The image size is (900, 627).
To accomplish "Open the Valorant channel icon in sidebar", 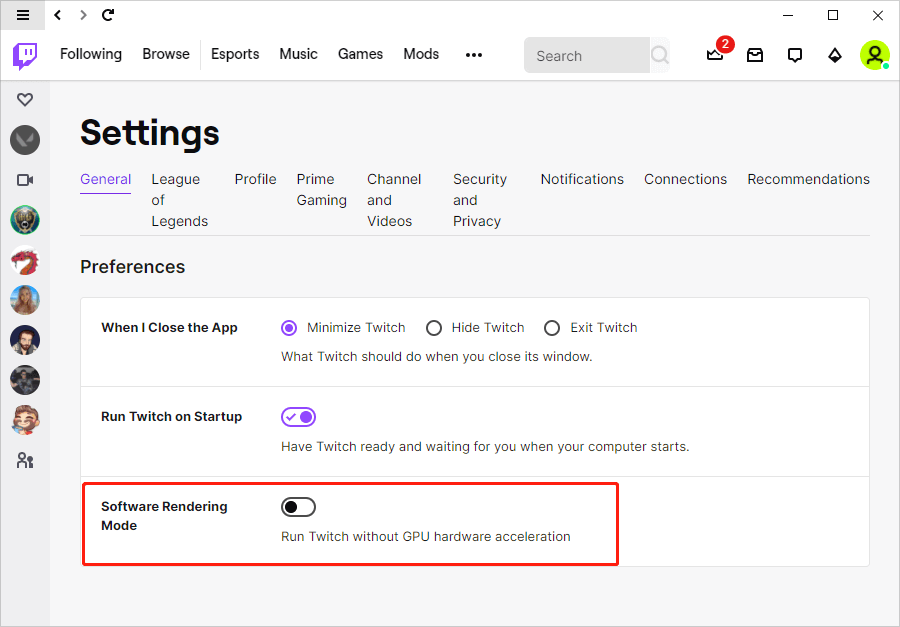I will pyautogui.click(x=25, y=140).
